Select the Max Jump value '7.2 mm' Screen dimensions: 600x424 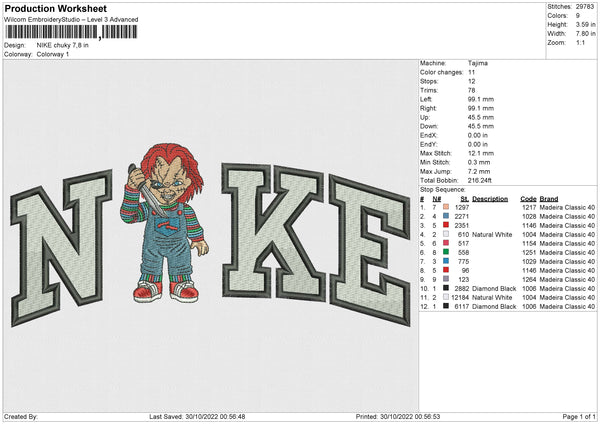click(x=479, y=171)
